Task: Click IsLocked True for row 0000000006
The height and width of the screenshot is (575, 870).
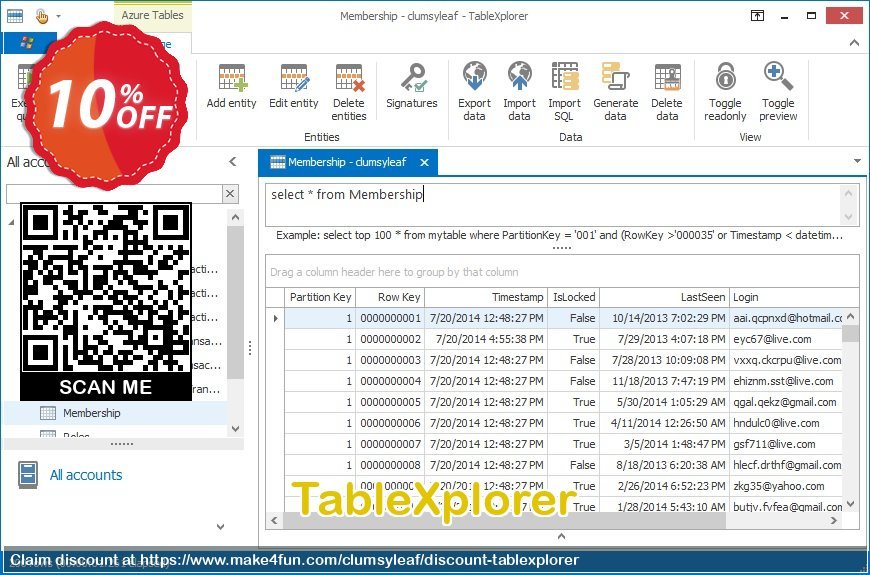Action: (574, 423)
